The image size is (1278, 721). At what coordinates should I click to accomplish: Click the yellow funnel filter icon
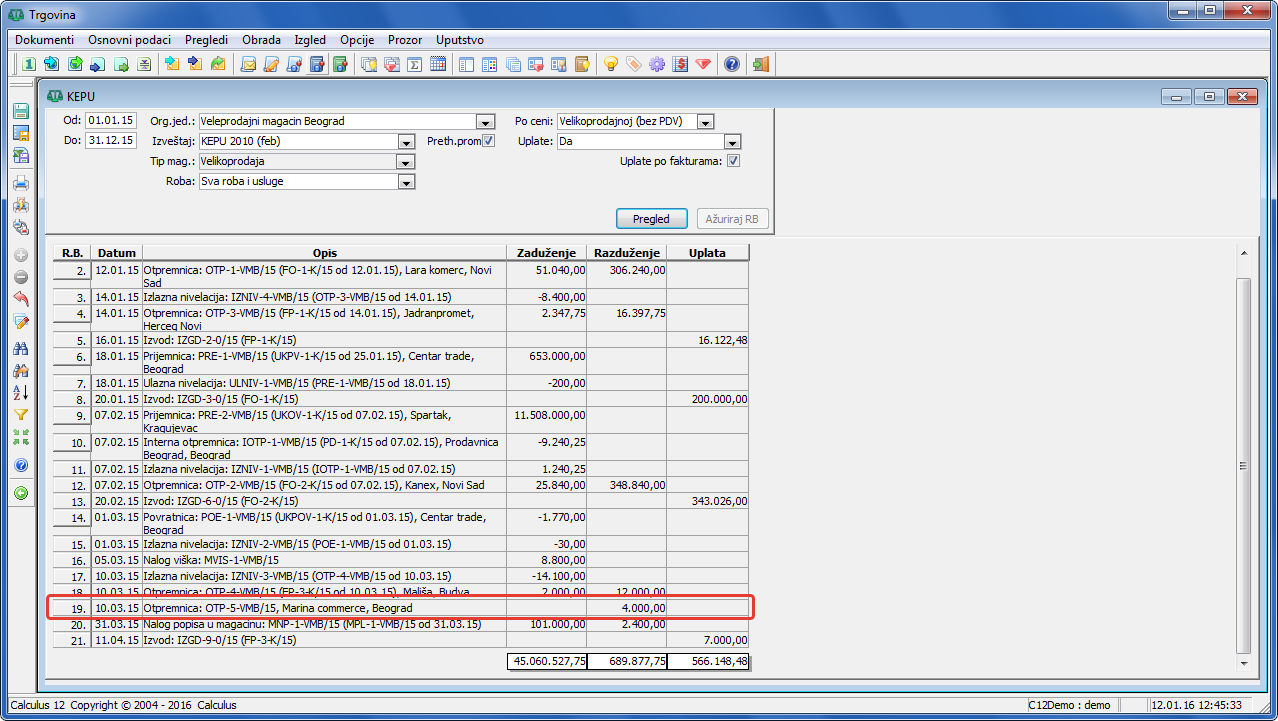(20, 414)
